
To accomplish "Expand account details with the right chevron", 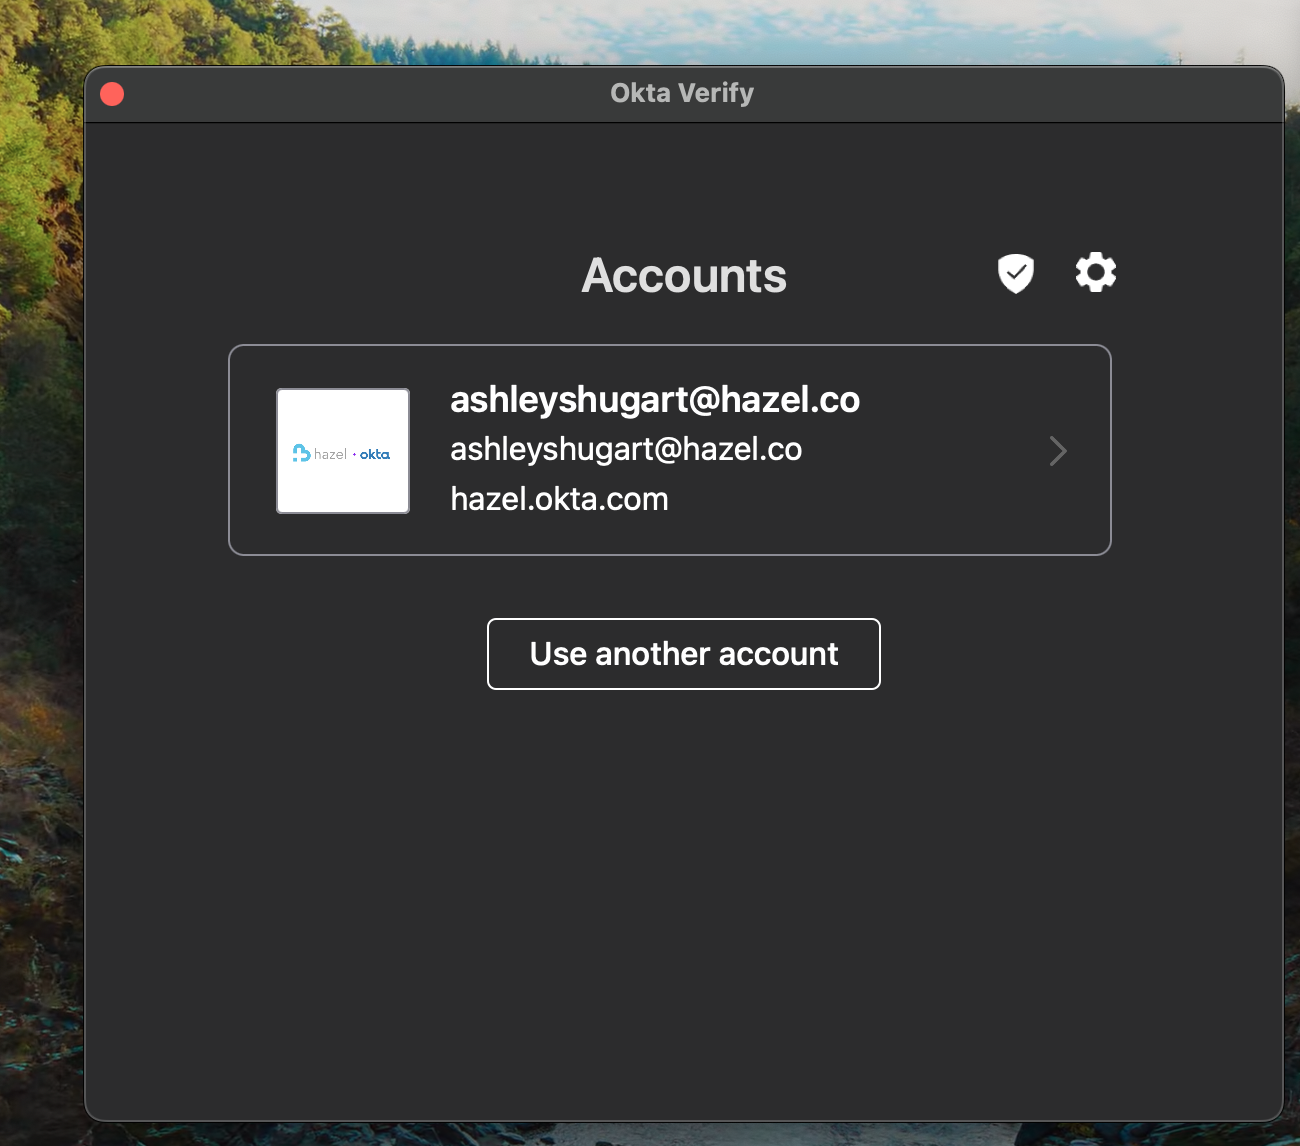I will (x=1057, y=451).
